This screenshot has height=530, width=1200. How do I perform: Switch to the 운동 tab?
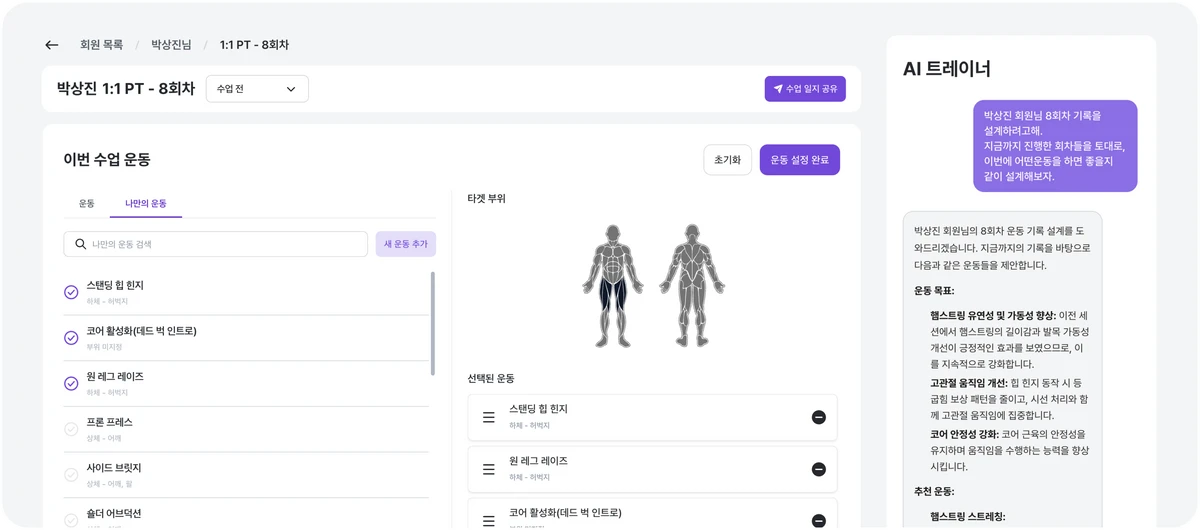(x=87, y=203)
